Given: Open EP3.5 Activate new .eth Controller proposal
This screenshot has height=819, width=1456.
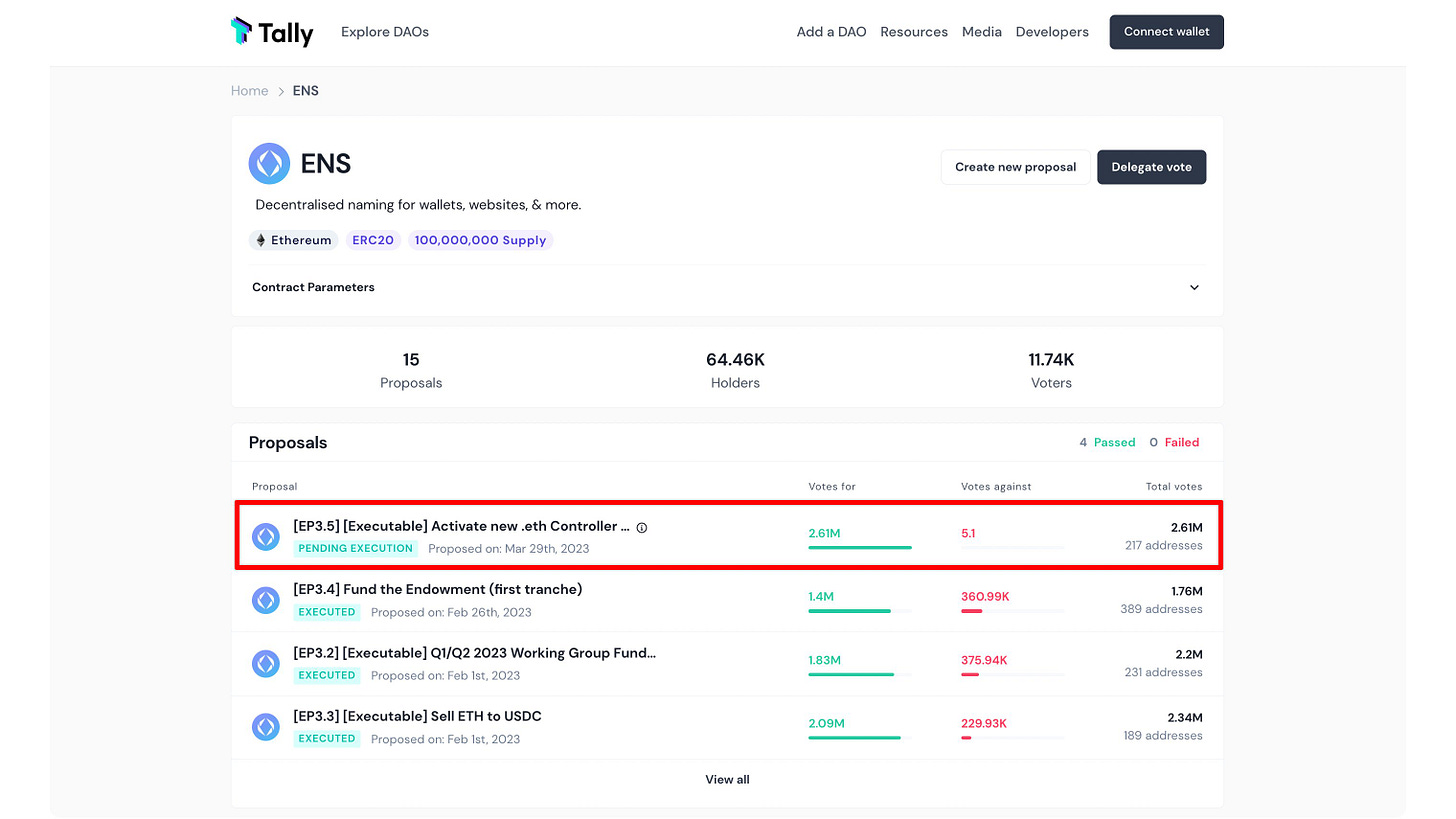Looking at the screenshot, I should pos(462,526).
